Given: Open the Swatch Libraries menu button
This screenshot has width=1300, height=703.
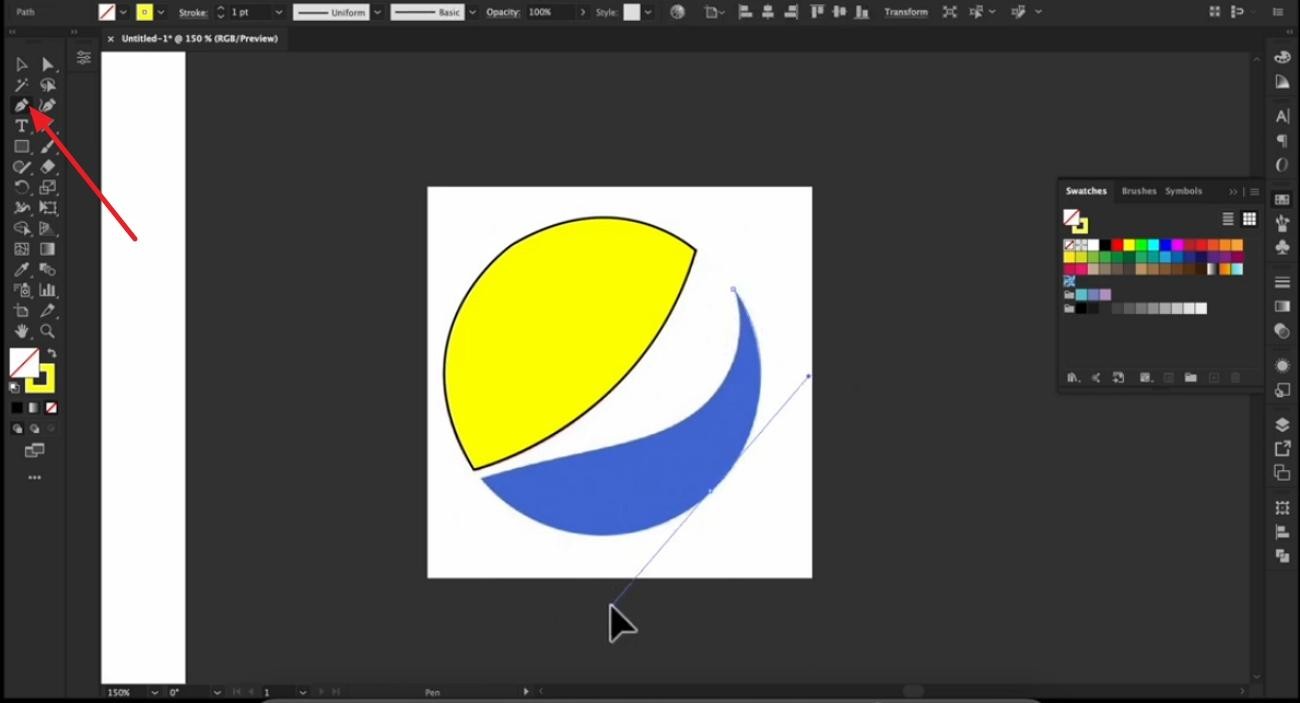Looking at the screenshot, I should [x=1073, y=378].
